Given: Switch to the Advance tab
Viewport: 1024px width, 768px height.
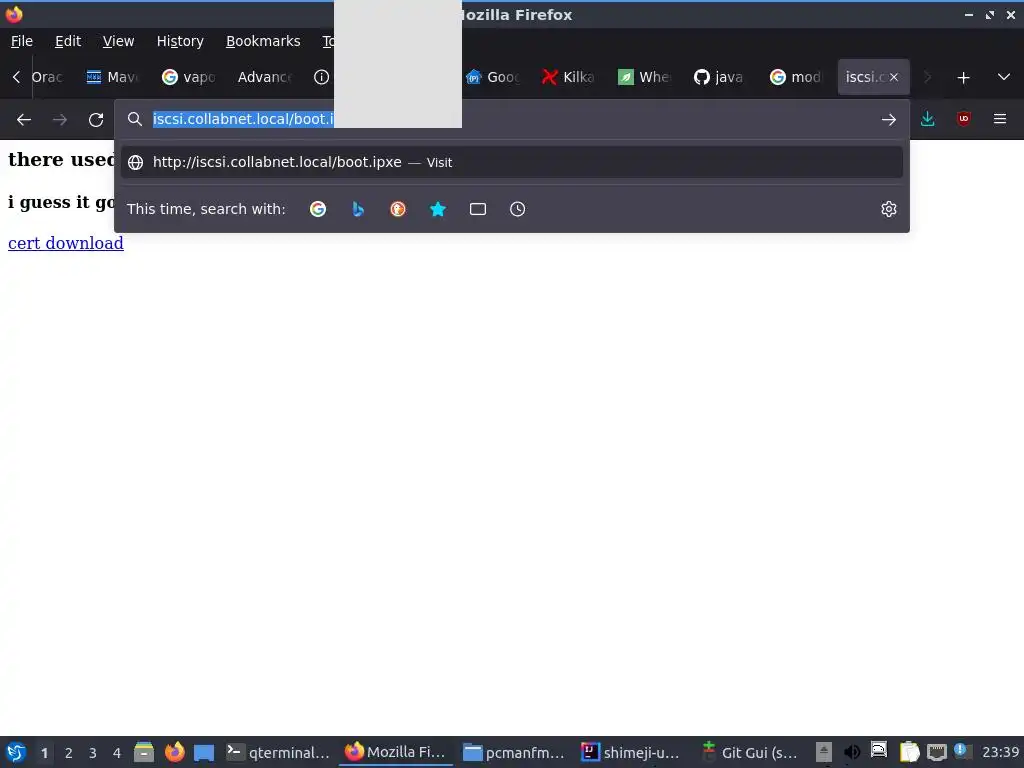Looking at the screenshot, I should (x=264, y=77).
